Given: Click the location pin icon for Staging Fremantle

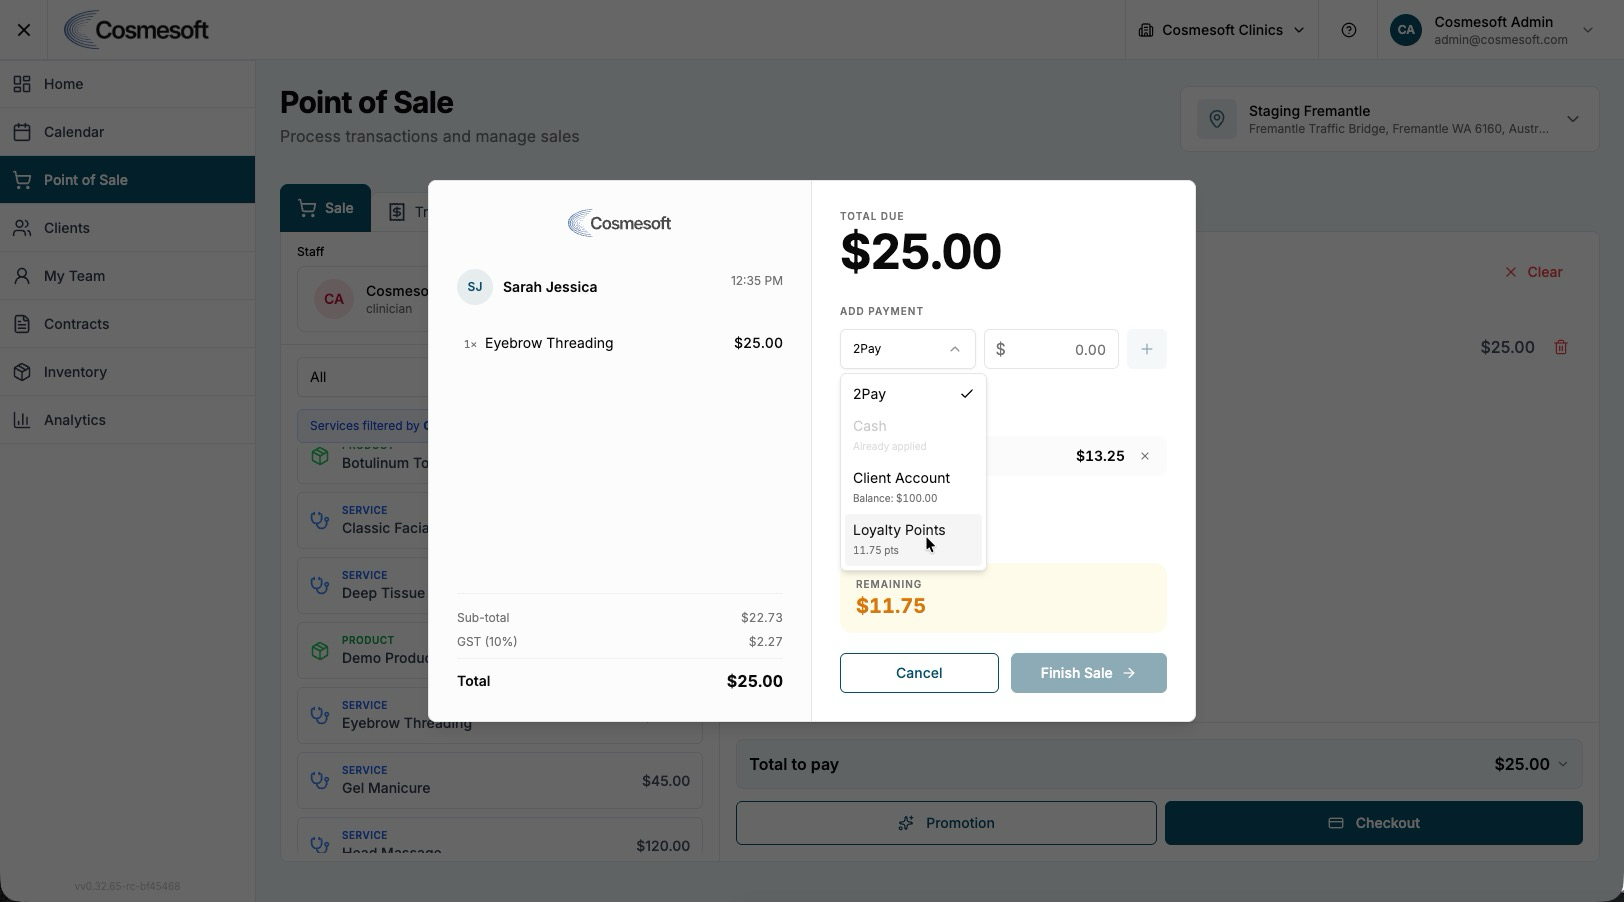Looking at the screenshot, I should point(1217,119).
